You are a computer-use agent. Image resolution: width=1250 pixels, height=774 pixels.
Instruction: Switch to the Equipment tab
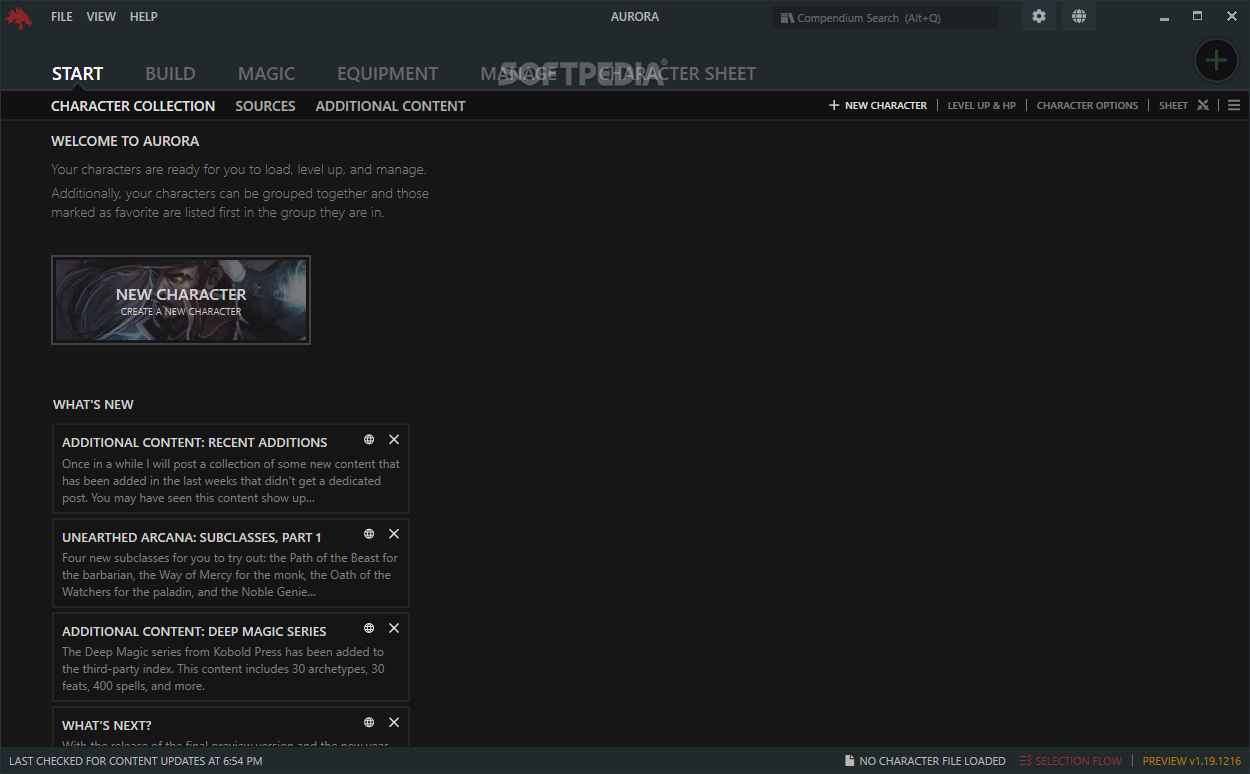point(388,74)
